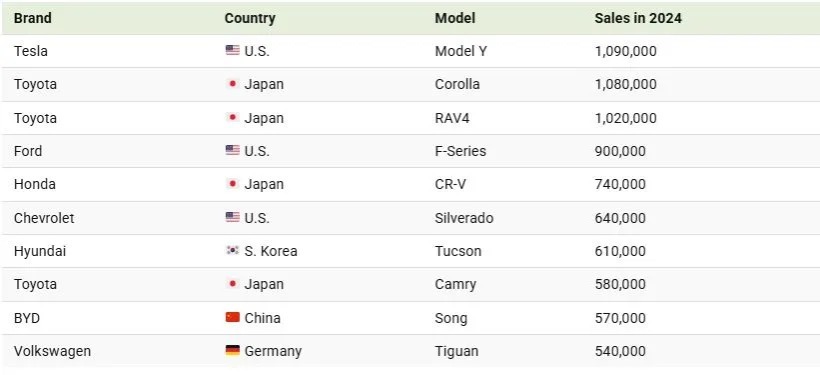Click the U.S. flag beside Tesla
The width and height of the screenshot is (820, 375).
coord(233,50)
